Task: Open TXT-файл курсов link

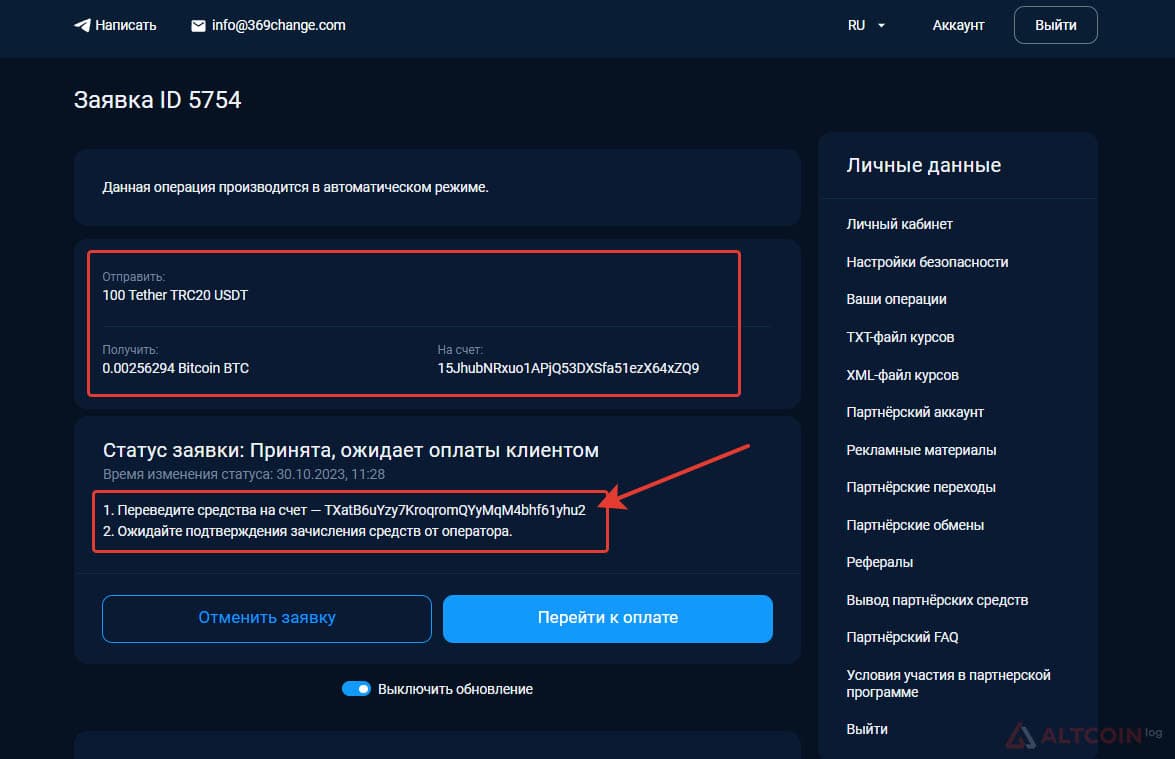Action: (x=900, y=337)
